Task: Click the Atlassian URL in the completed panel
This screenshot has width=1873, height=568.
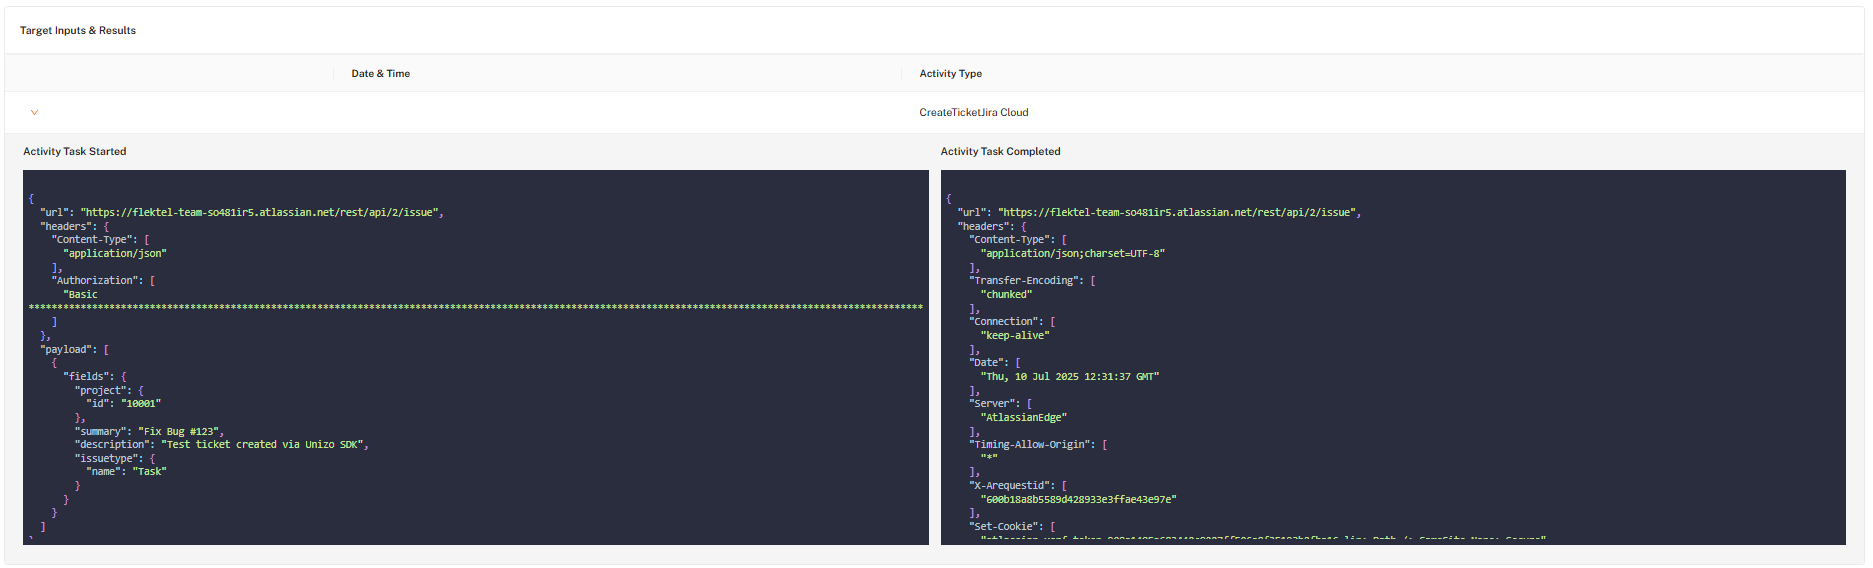Action: tap(1177, 213)
